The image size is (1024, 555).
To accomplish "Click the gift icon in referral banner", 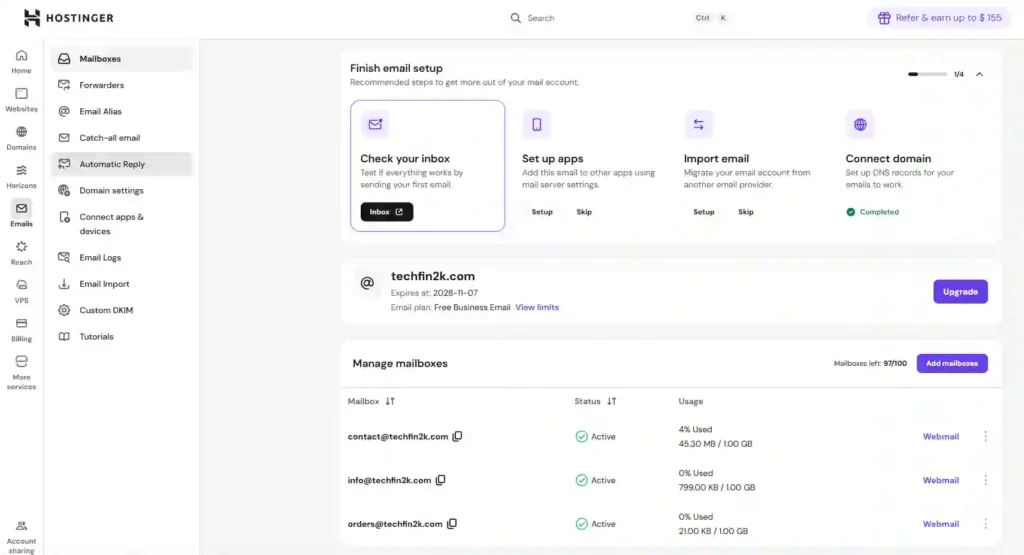I will [884, 18].
